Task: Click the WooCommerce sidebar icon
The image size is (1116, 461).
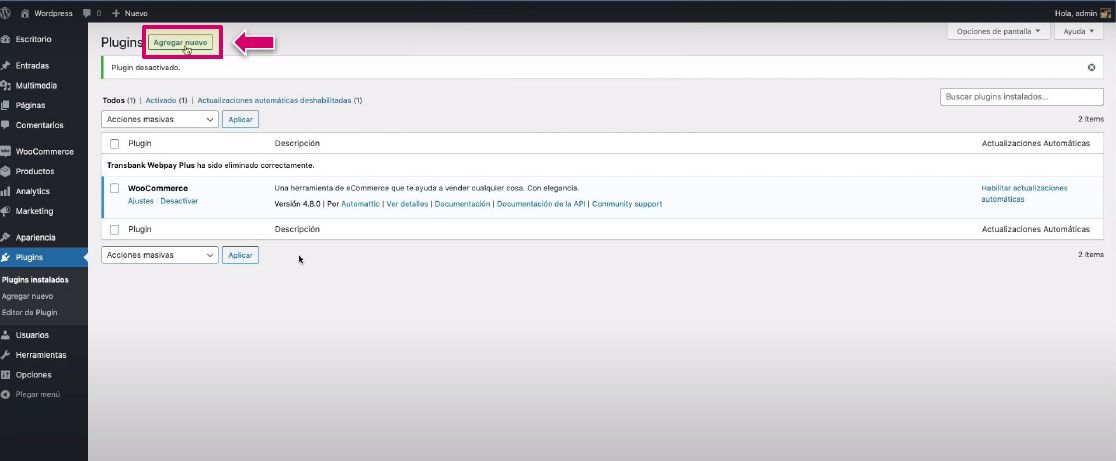Action: (6, 152)
